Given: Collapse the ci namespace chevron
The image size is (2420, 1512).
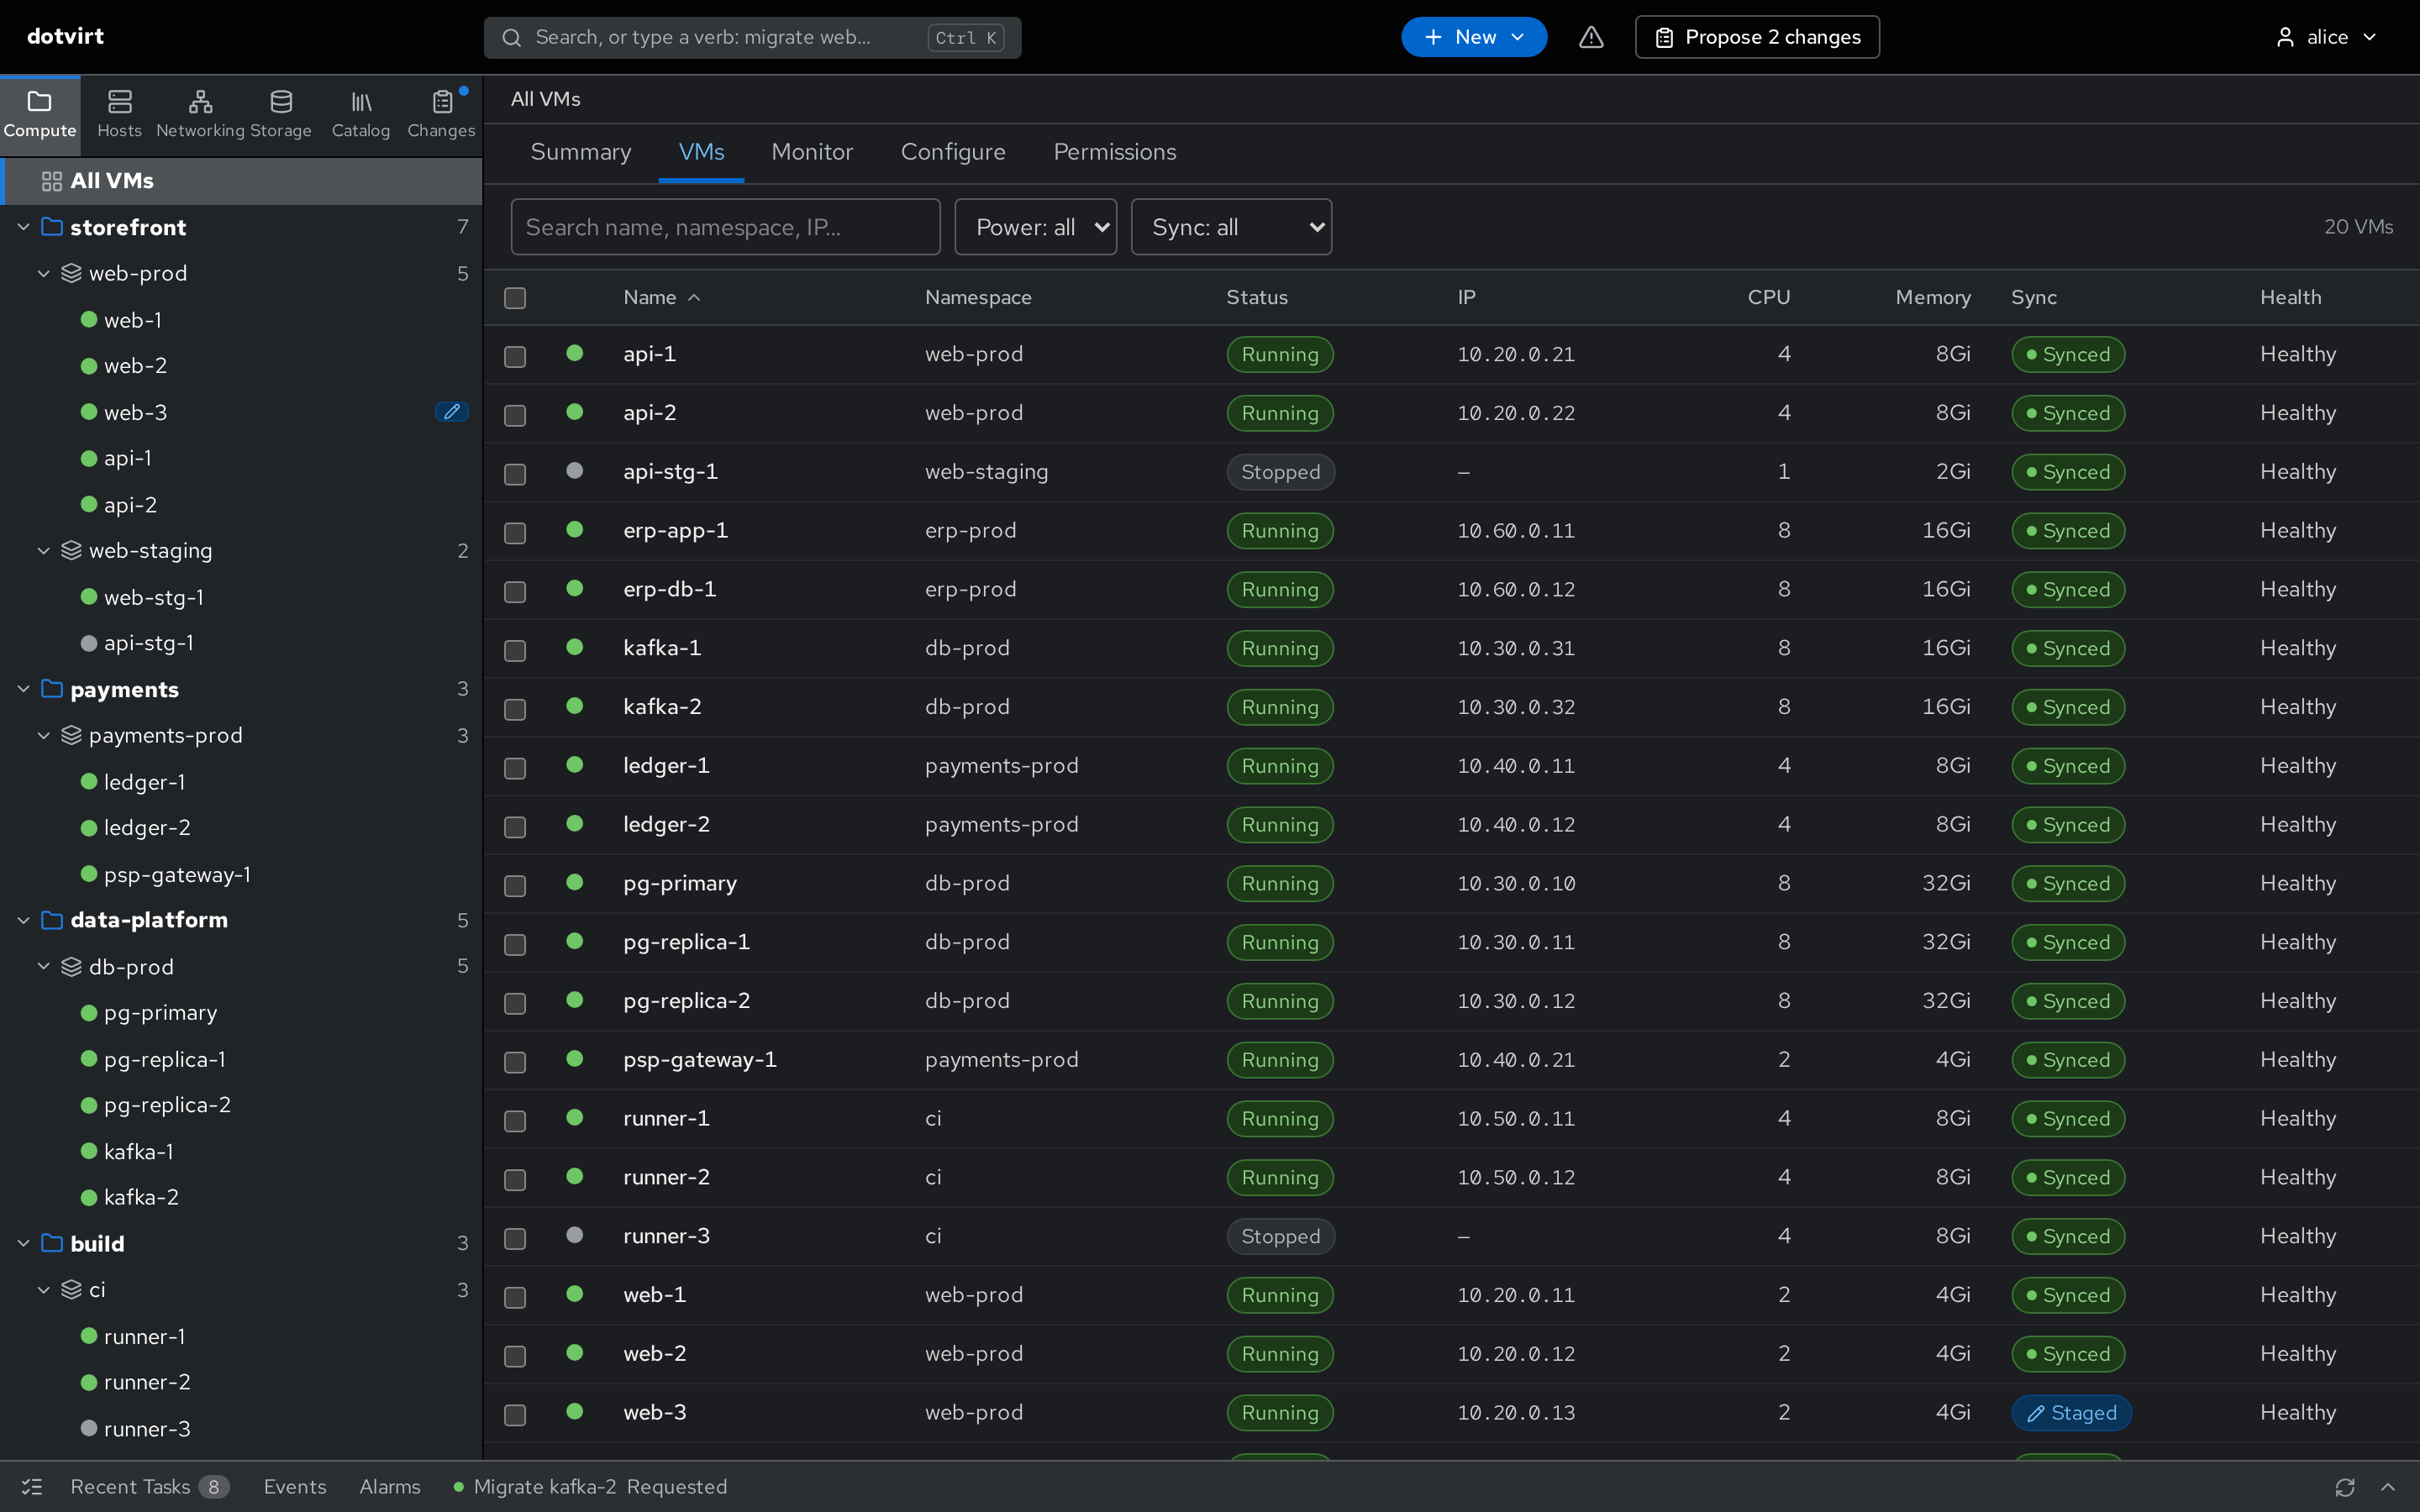Looking at the screenshot, I should point(44,1289).
